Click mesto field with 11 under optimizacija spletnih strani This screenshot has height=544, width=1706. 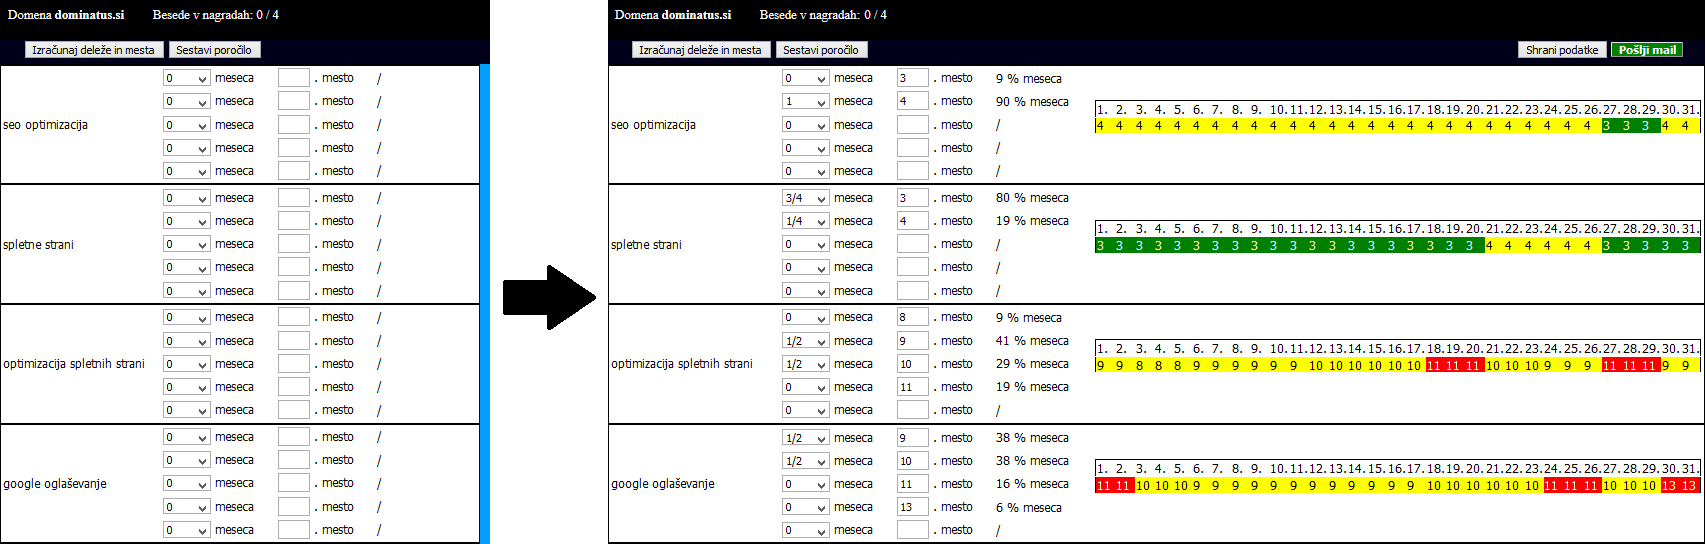tap(912, 387)
